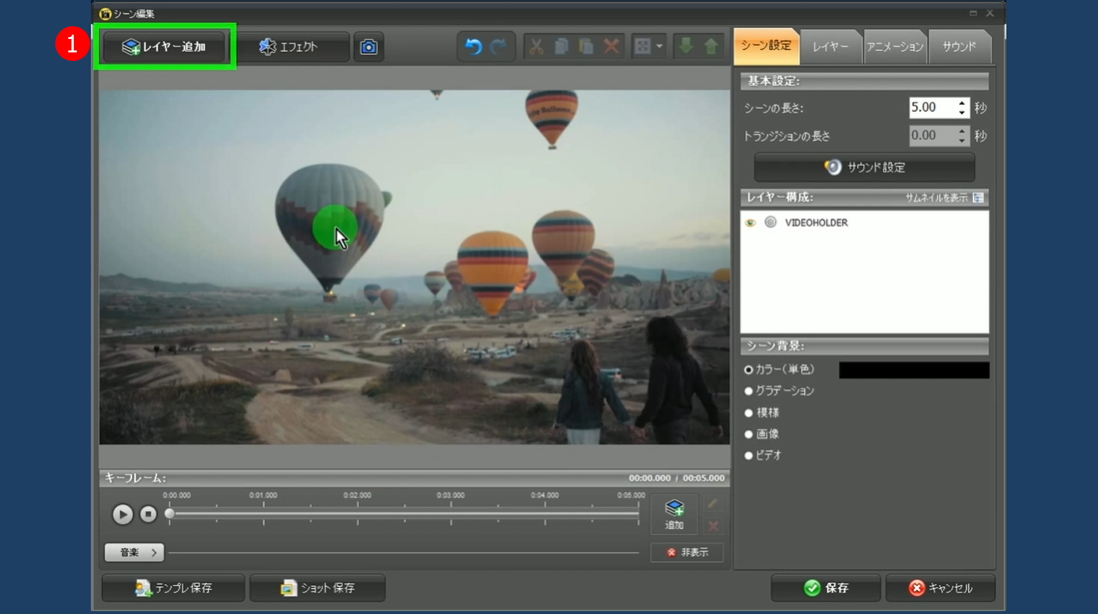Click the レイヤー追加 button
This screenshot has width=1098, height=614.
click(x=165, y=47)
